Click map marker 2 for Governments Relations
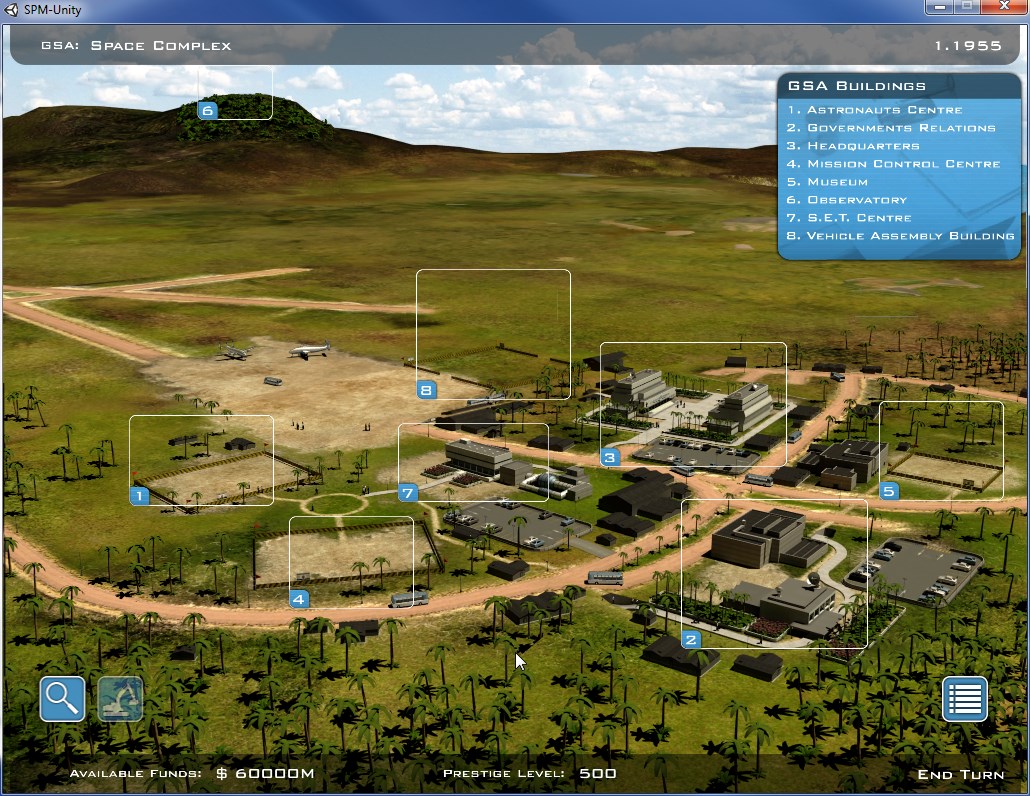The width and height of the screenshot is (1030, 796). pyautogui.click(x=691, y=640)
